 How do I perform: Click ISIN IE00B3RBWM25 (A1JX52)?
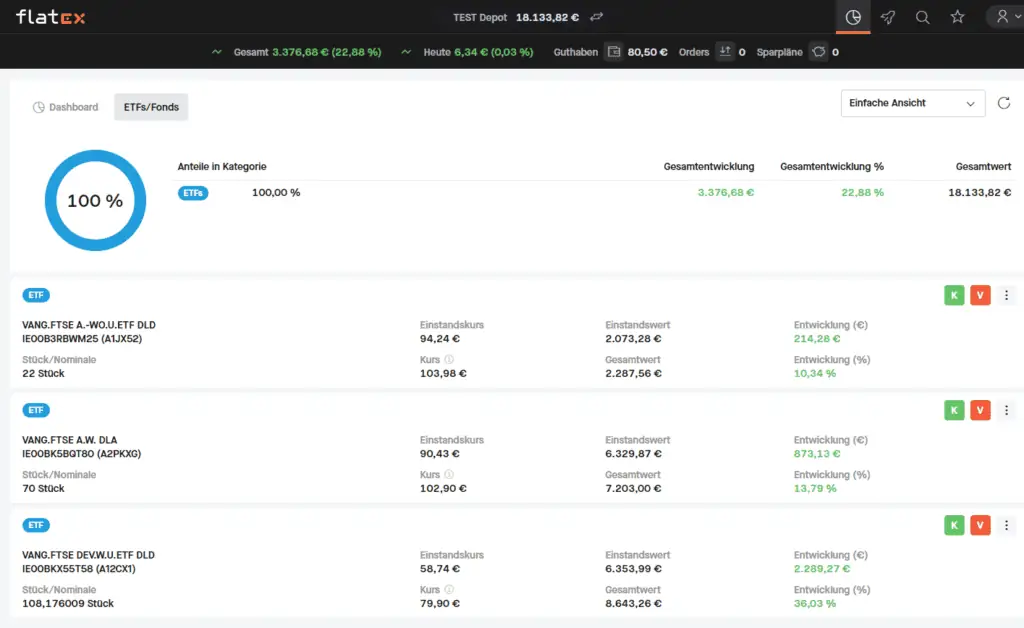coord(82,339)
